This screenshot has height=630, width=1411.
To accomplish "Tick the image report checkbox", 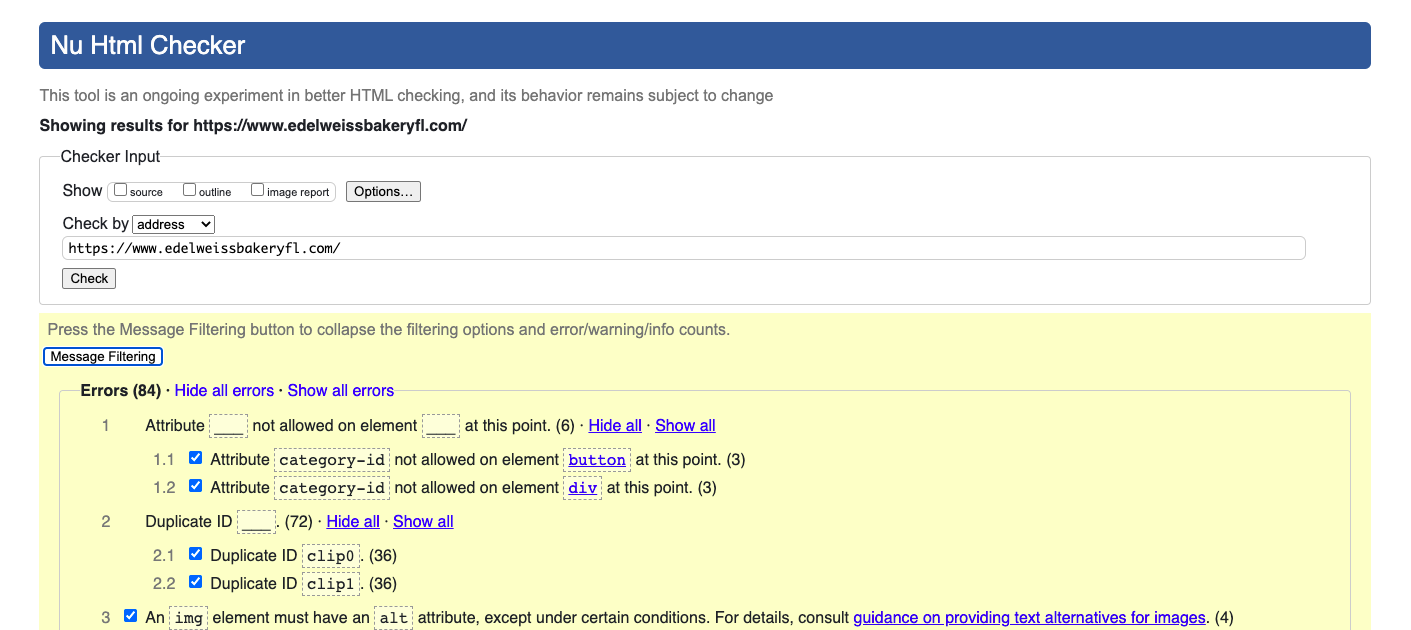I will 257,190.
